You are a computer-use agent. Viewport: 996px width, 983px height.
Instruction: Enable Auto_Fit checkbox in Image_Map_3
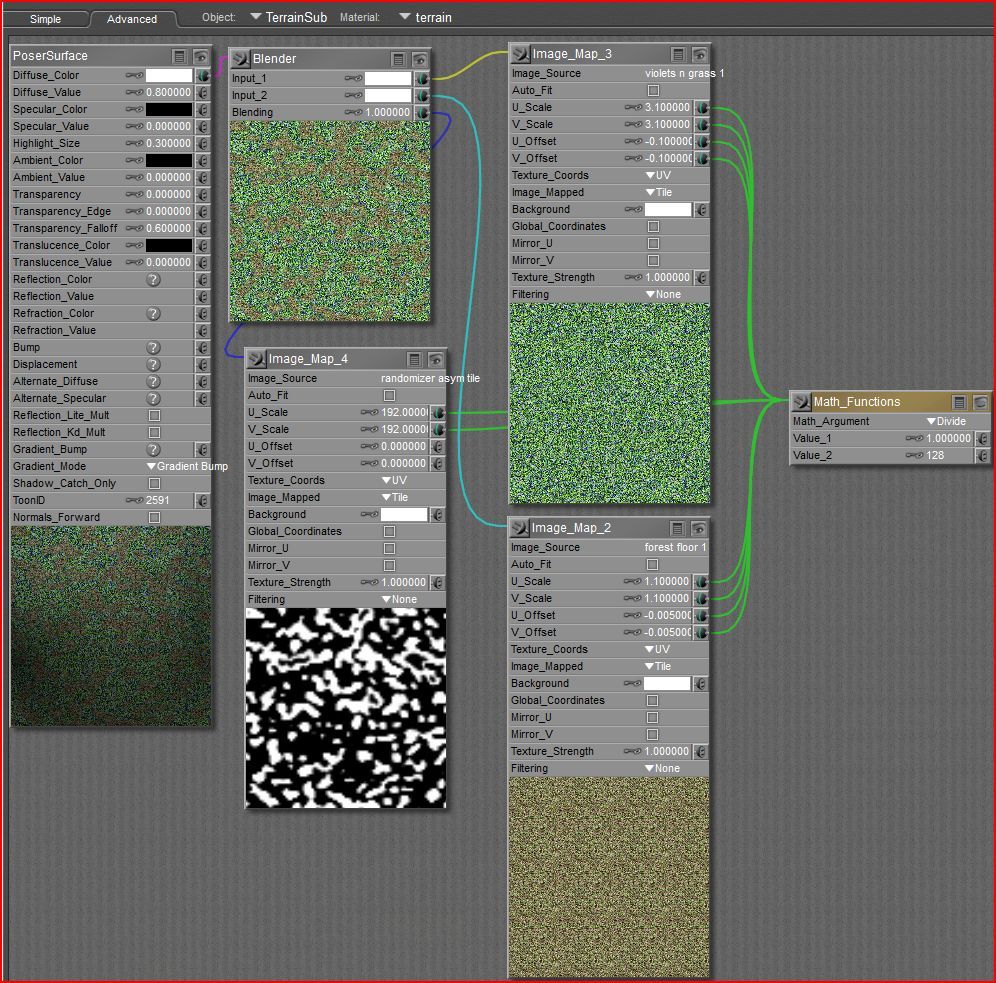coord(654,91)
